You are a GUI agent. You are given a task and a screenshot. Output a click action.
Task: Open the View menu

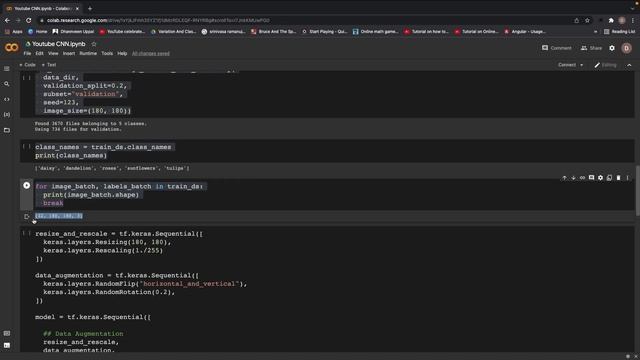tap(53, 53)
